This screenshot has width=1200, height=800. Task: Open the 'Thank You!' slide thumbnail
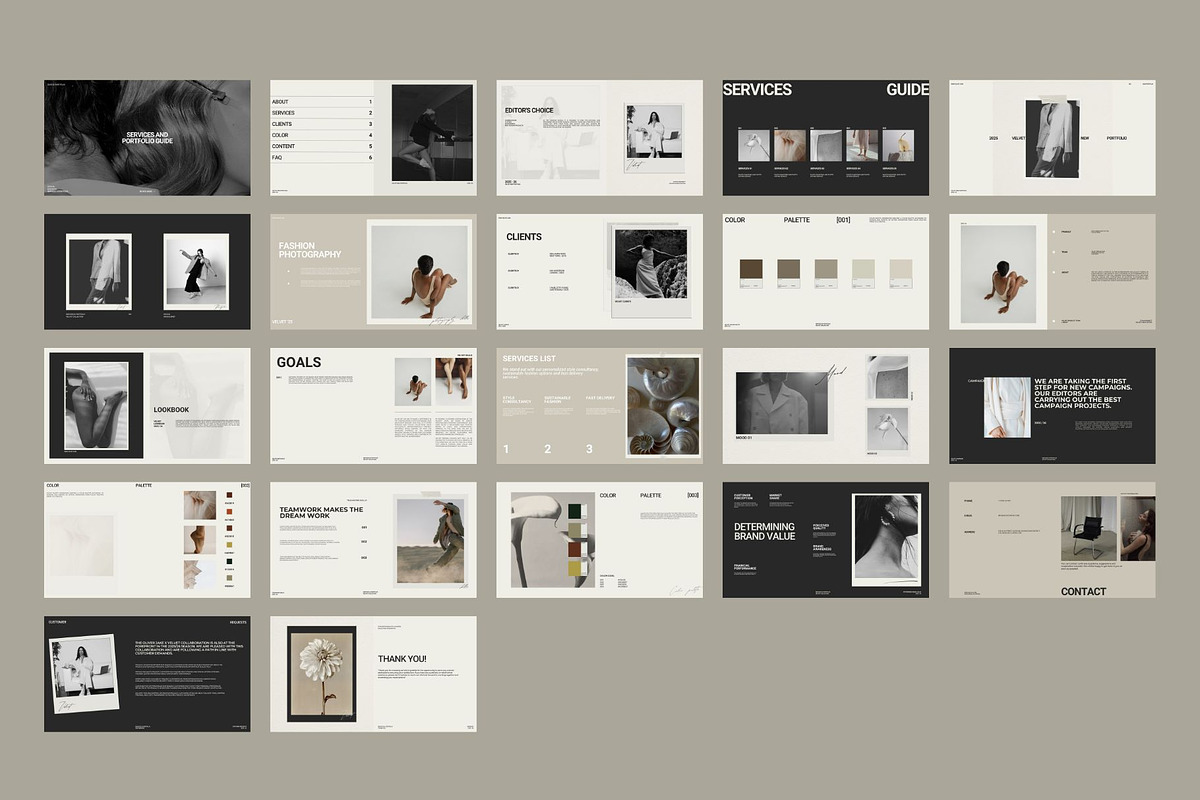click(x=373, y=674)
